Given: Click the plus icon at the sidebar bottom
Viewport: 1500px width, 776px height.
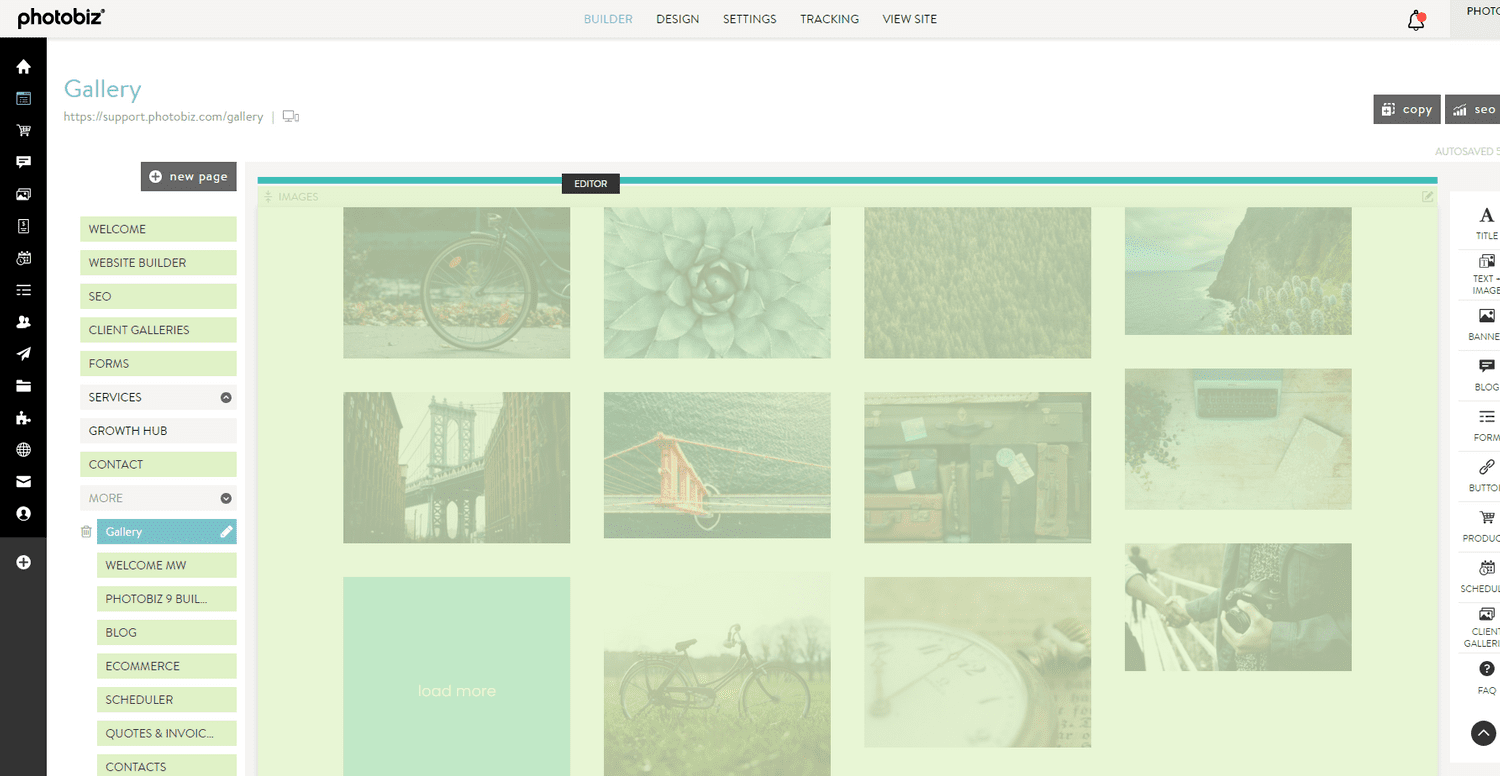Looking at the screenshot, I should (22, 562).
